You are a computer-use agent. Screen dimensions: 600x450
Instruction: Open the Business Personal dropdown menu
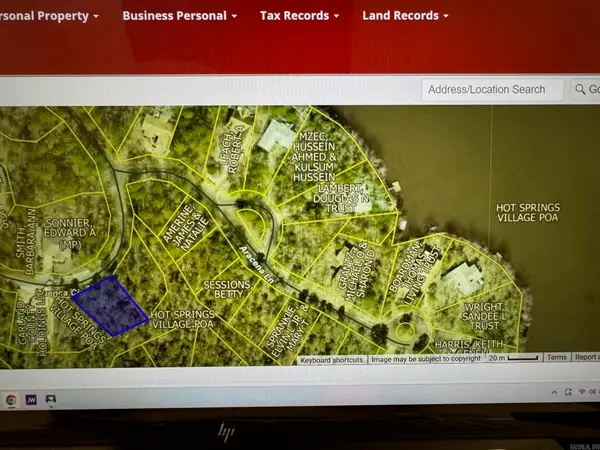179,16
